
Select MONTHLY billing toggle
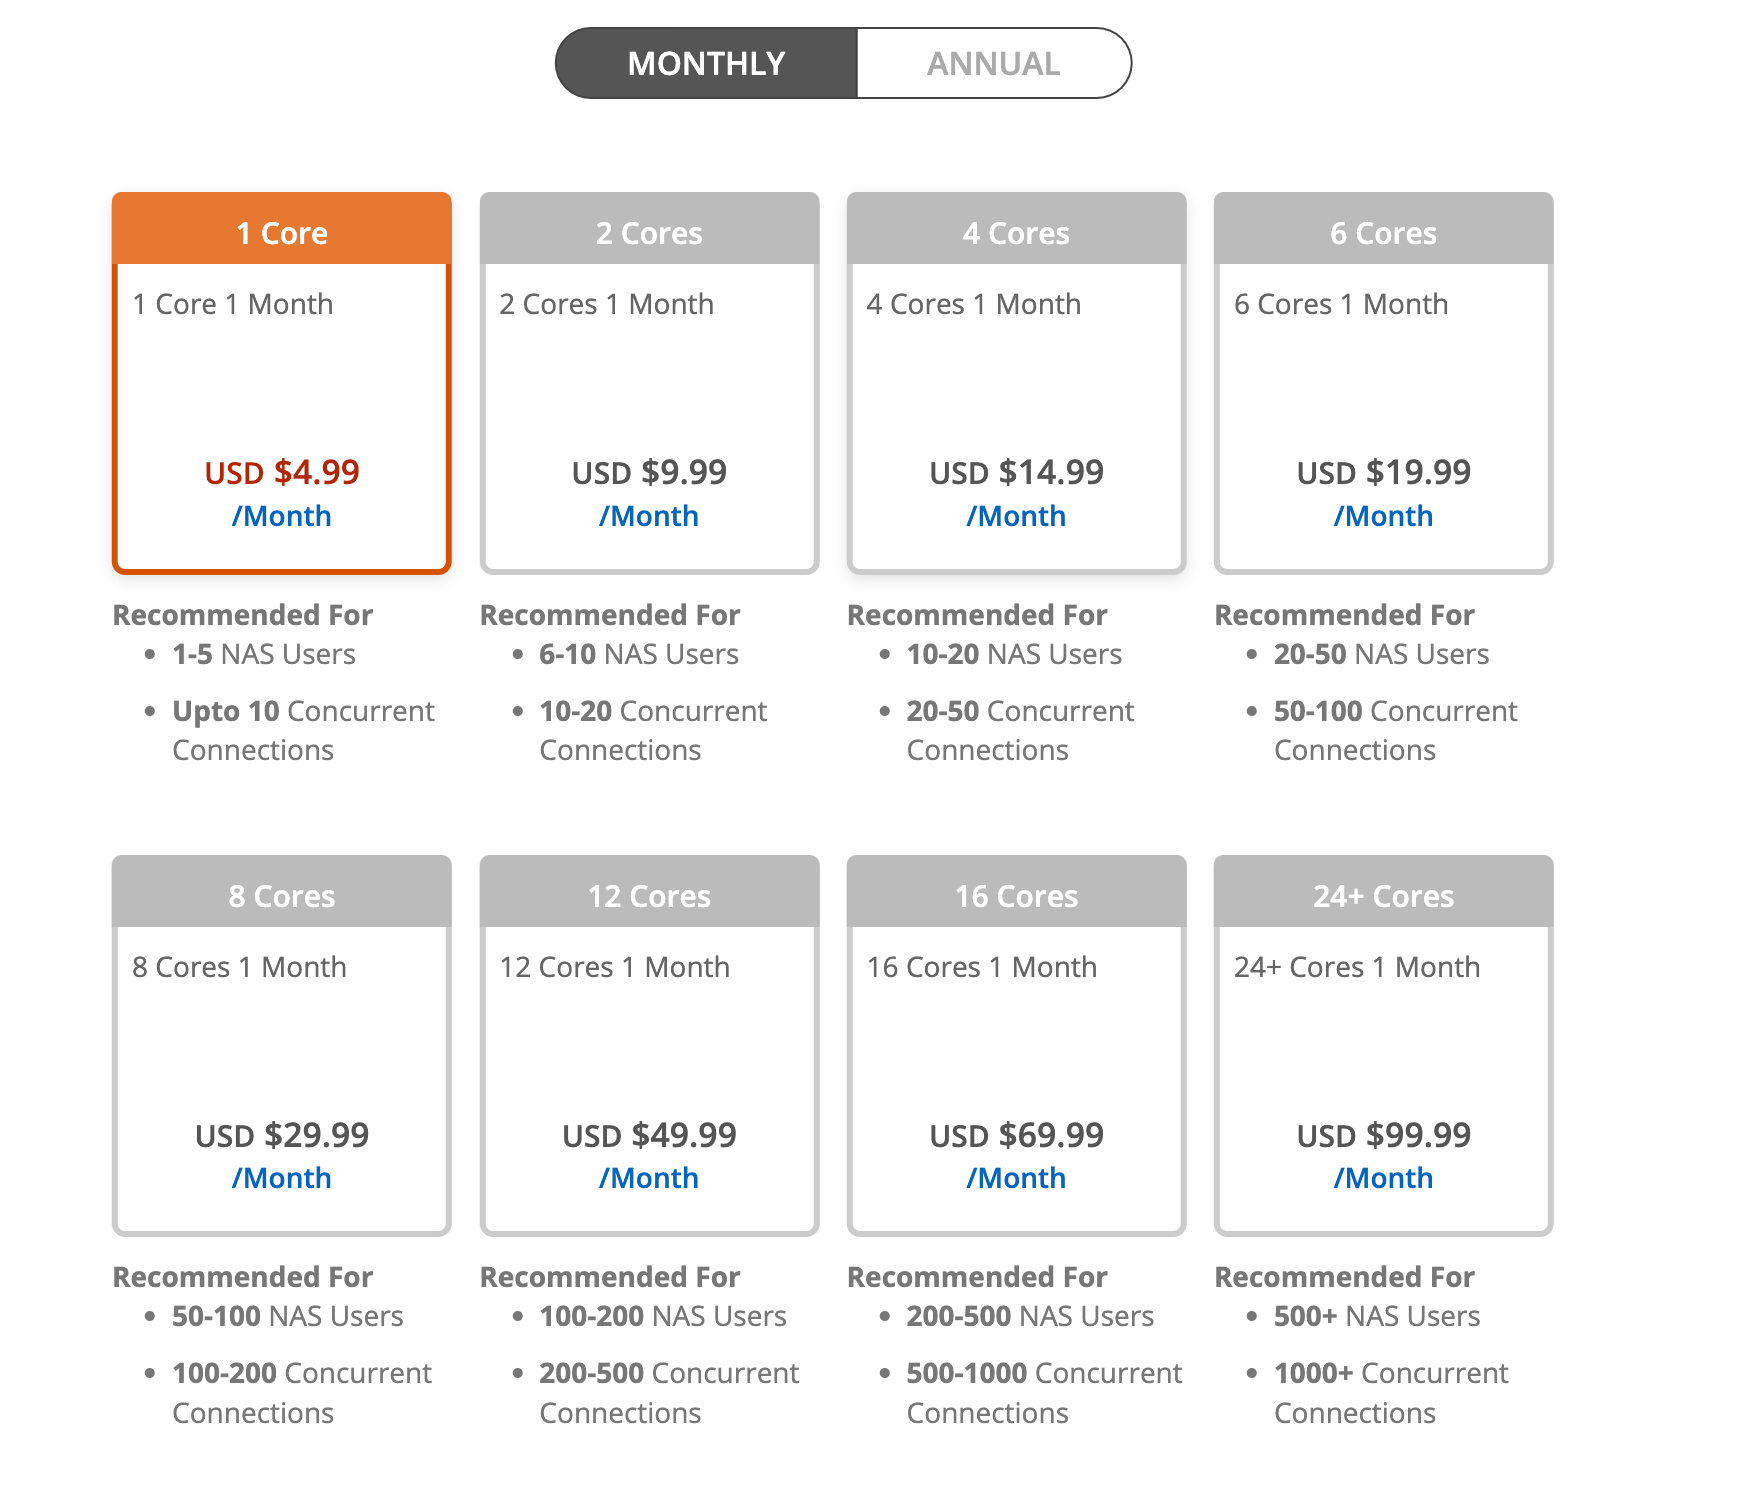click(x=707, y=63)
